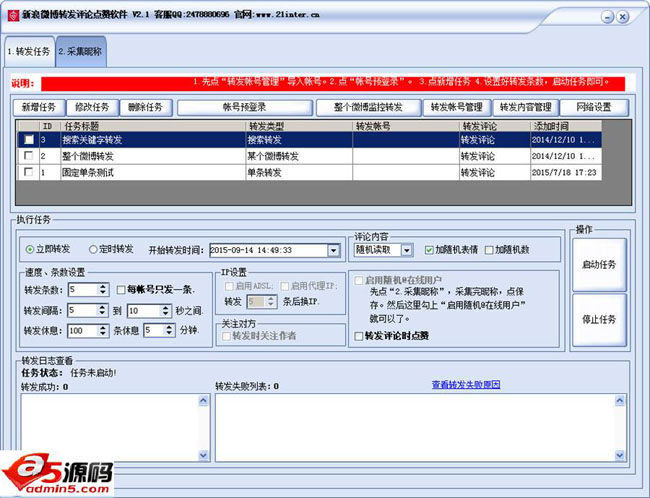Click down arrow of 转发失败列表 scrollbar
This screenshot has height=498, width=650.
click(x=620, y=455)
